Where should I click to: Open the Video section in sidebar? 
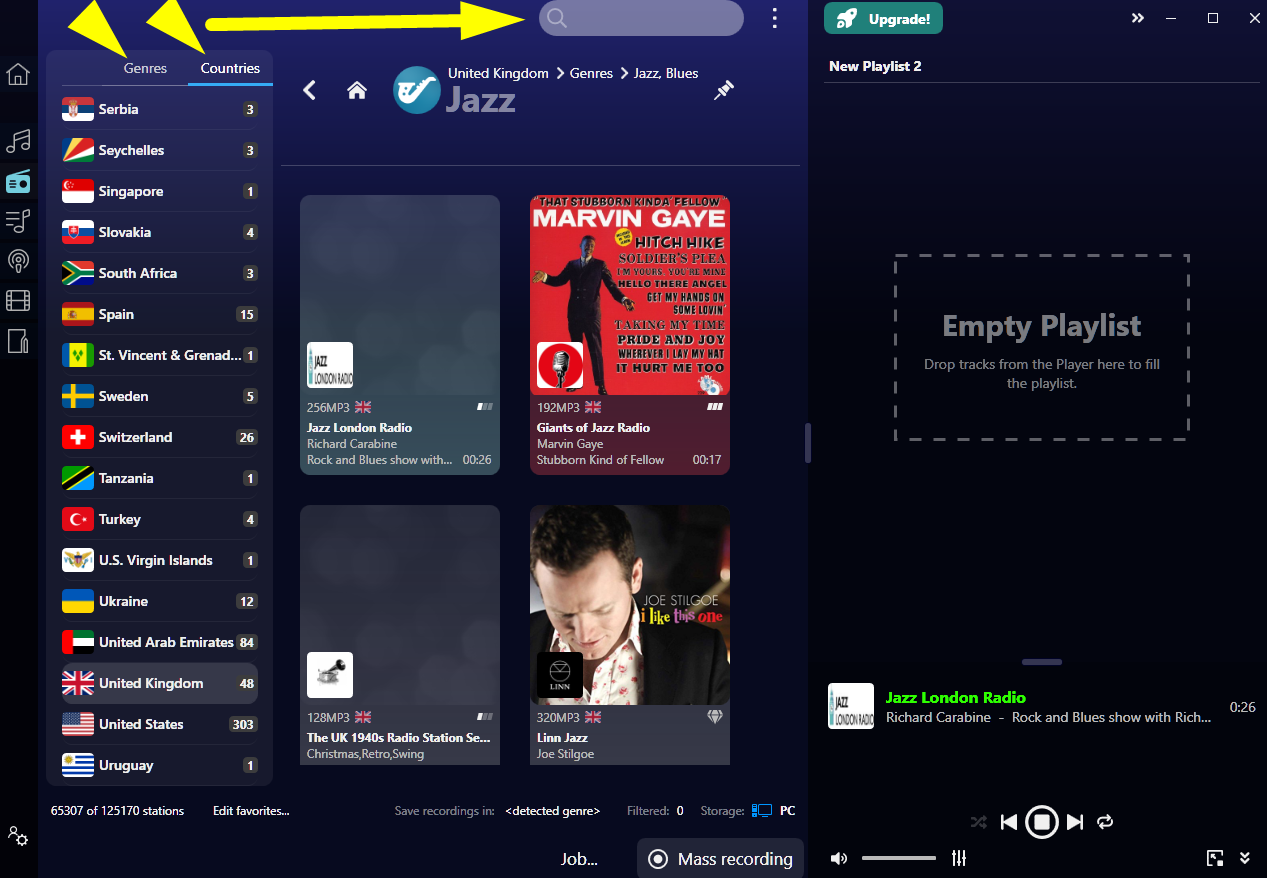pyautogui.click(x=18, y=300)
